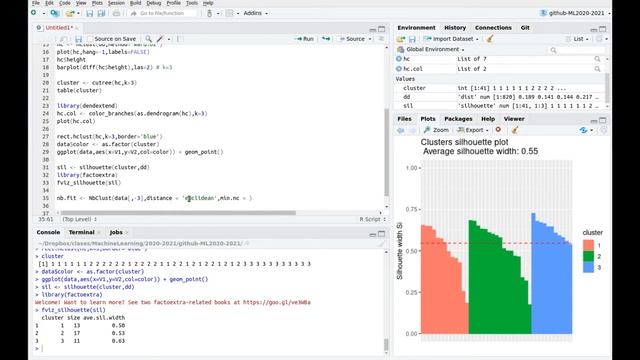Image resolution: width=640 pixels, height=360 pixels.
Task: Go to previous plot with back arrow
Action: point(400,130)
